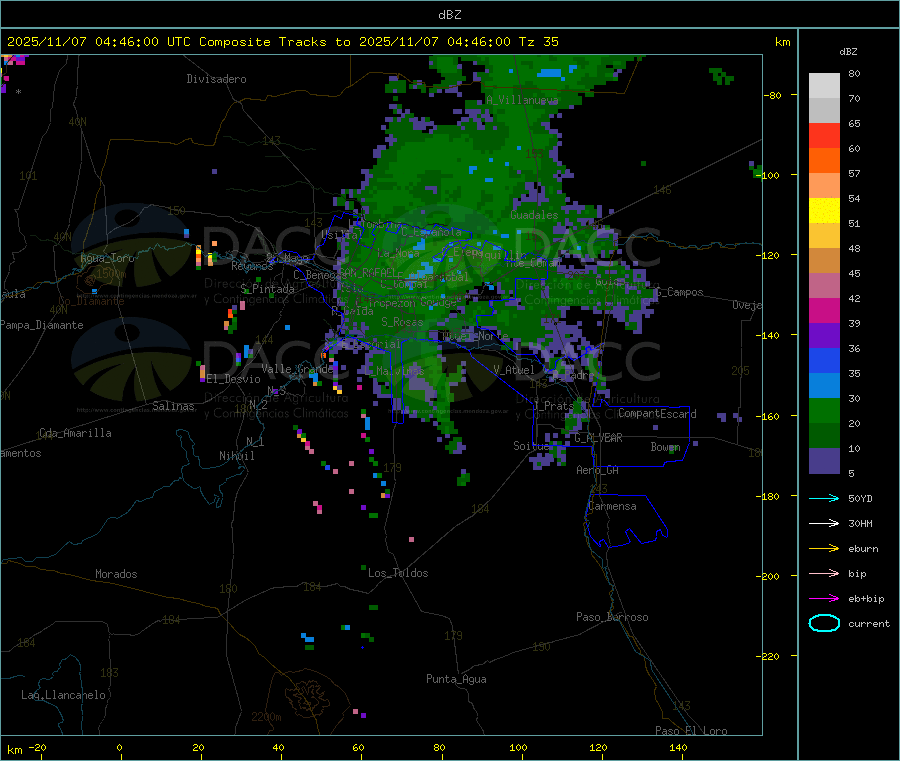Pick the magenta 39–42 dBZ color swatch

824,310
